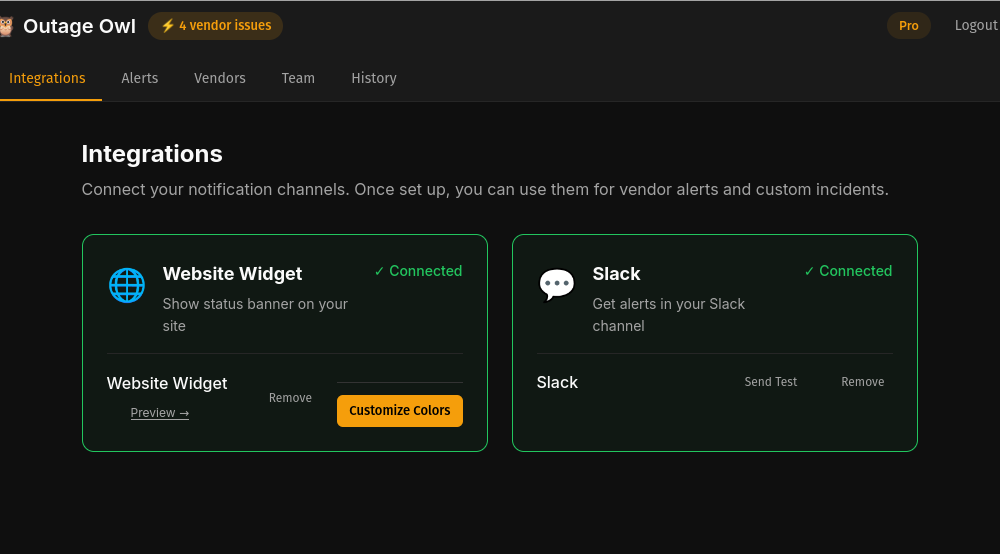Image resolution: width=1000 pixels, height=554 pixels.
Task: Log out using the Logout link
Action: coord(975,26)
